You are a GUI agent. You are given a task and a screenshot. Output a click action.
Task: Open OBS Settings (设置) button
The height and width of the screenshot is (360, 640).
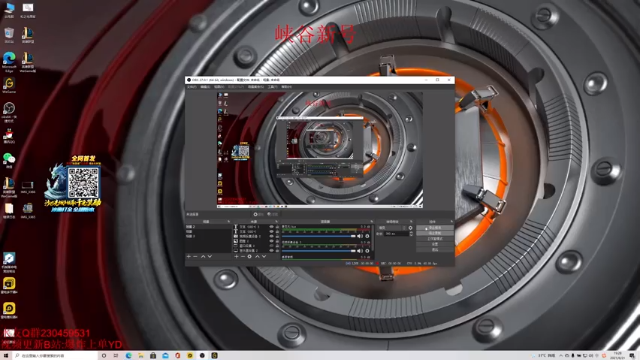point(435,244)
